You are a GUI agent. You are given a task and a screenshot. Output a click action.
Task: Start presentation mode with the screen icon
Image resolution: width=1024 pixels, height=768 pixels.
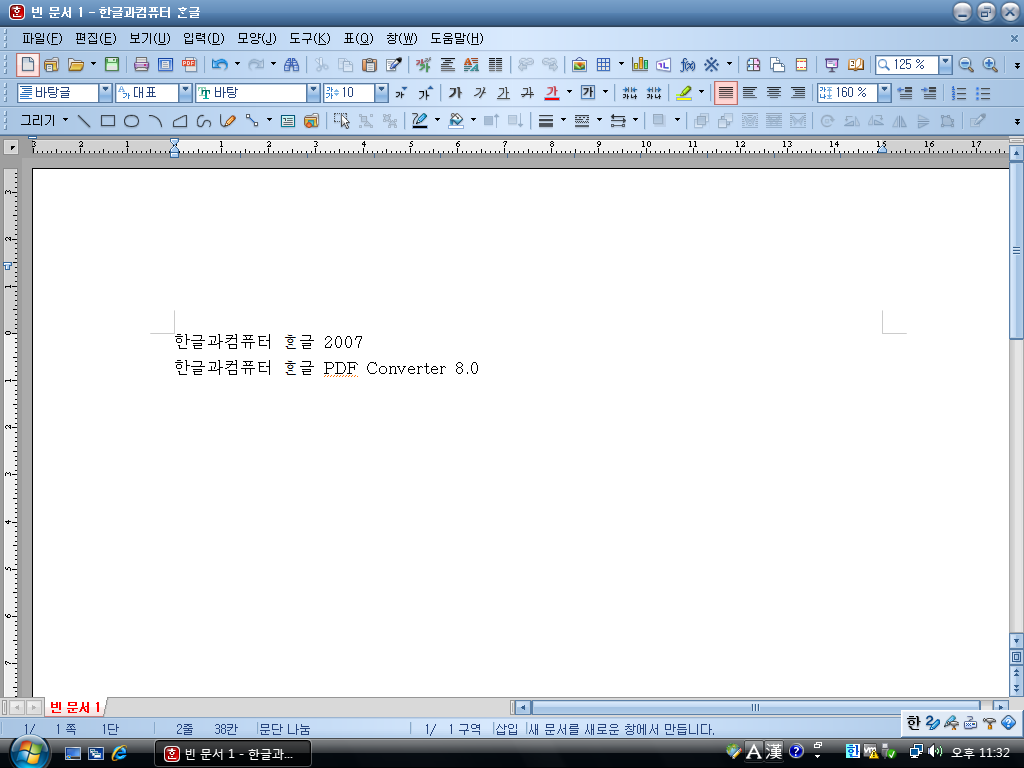click(x=831, y=65)
